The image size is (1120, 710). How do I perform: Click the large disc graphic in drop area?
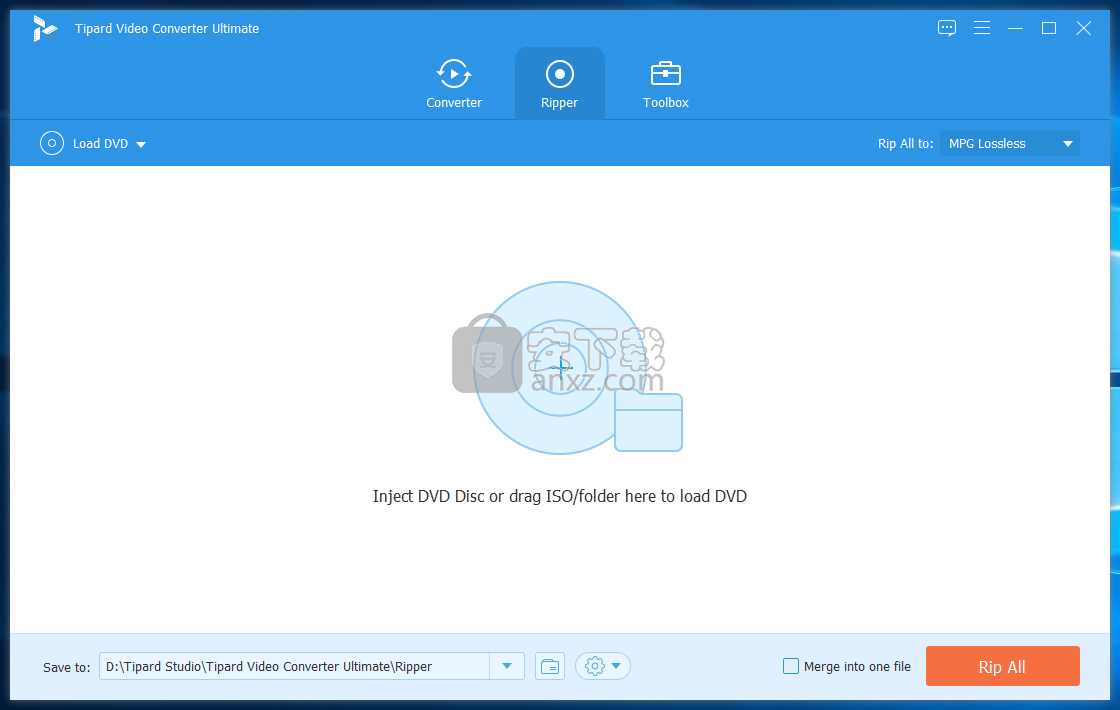(560, 365)
